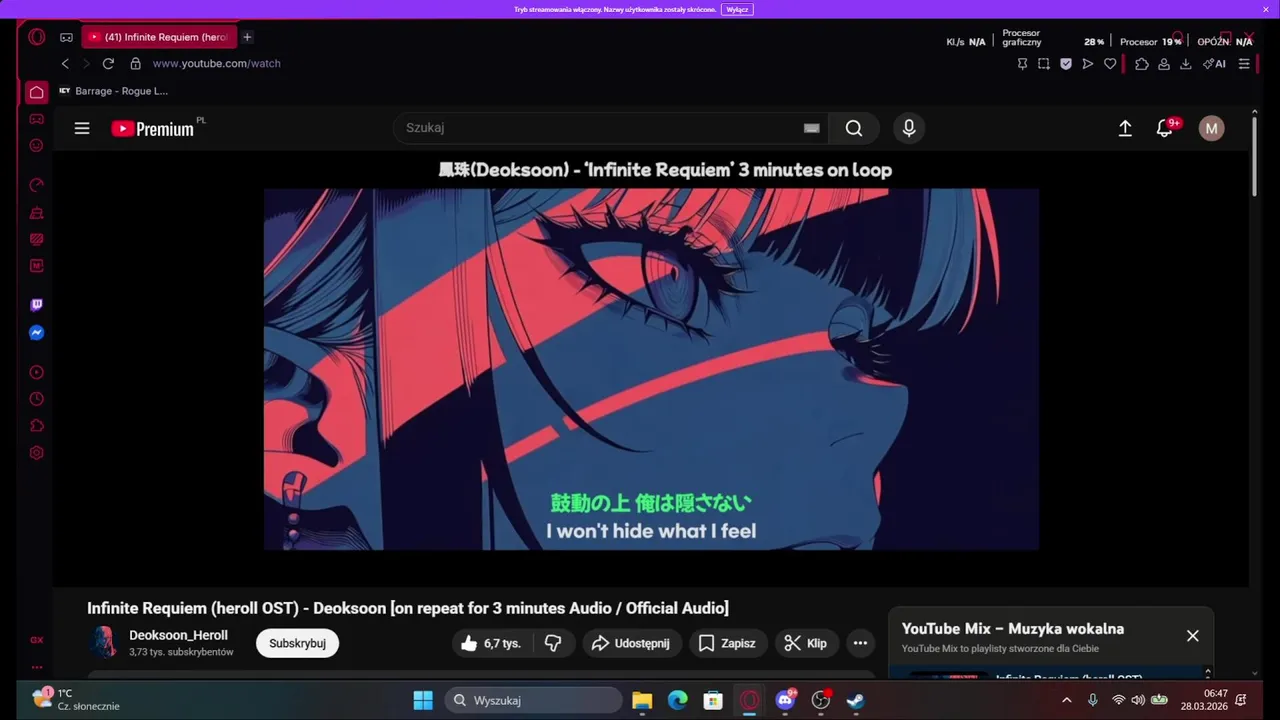This screenshot has width=1280, height=720.
Task: Open the M-labeled sidebar panel icon
Action: 37,266
